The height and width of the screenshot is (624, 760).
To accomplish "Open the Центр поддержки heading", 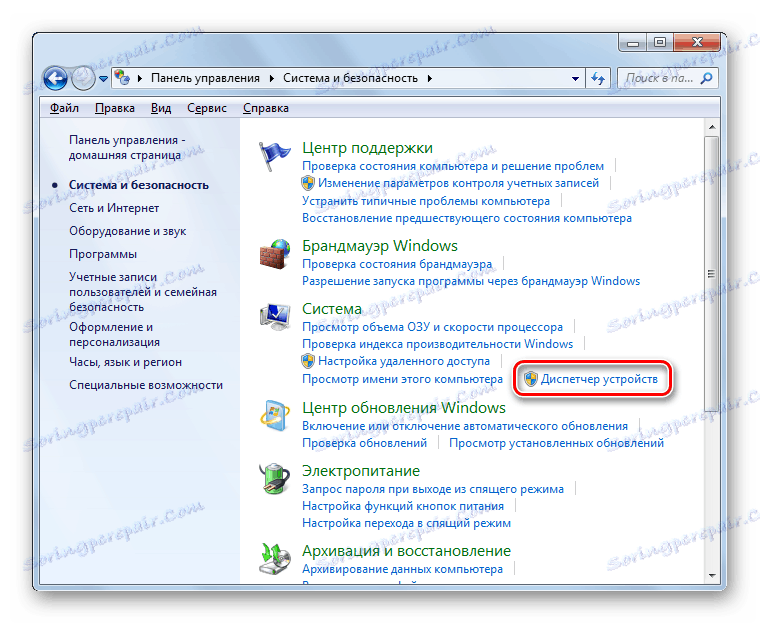I will [367, 147].
